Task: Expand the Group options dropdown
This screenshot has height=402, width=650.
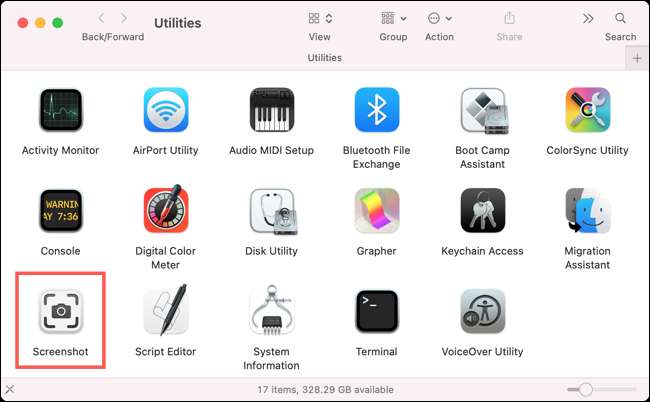Action: point(394,18)
